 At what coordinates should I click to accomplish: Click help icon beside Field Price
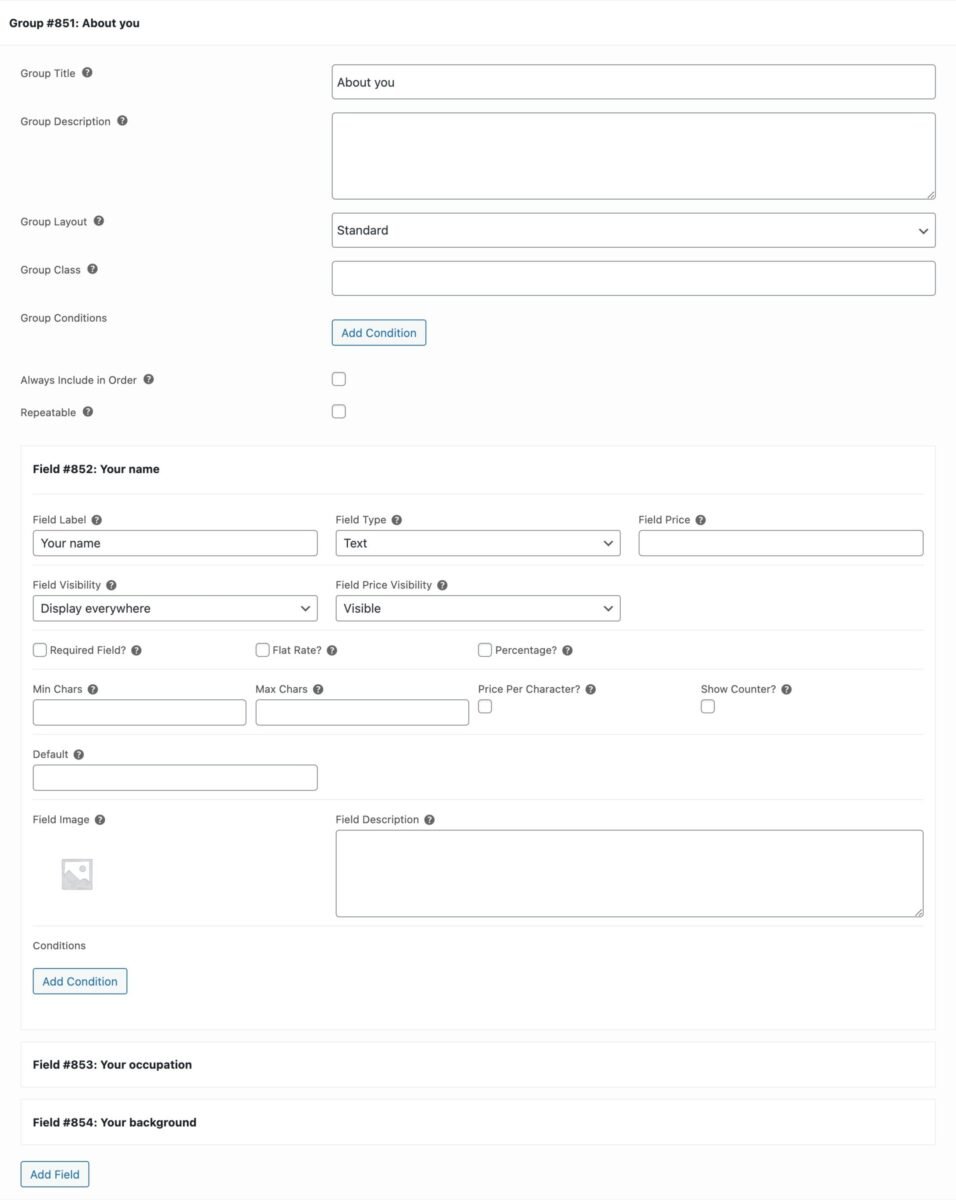coord(701,520)
